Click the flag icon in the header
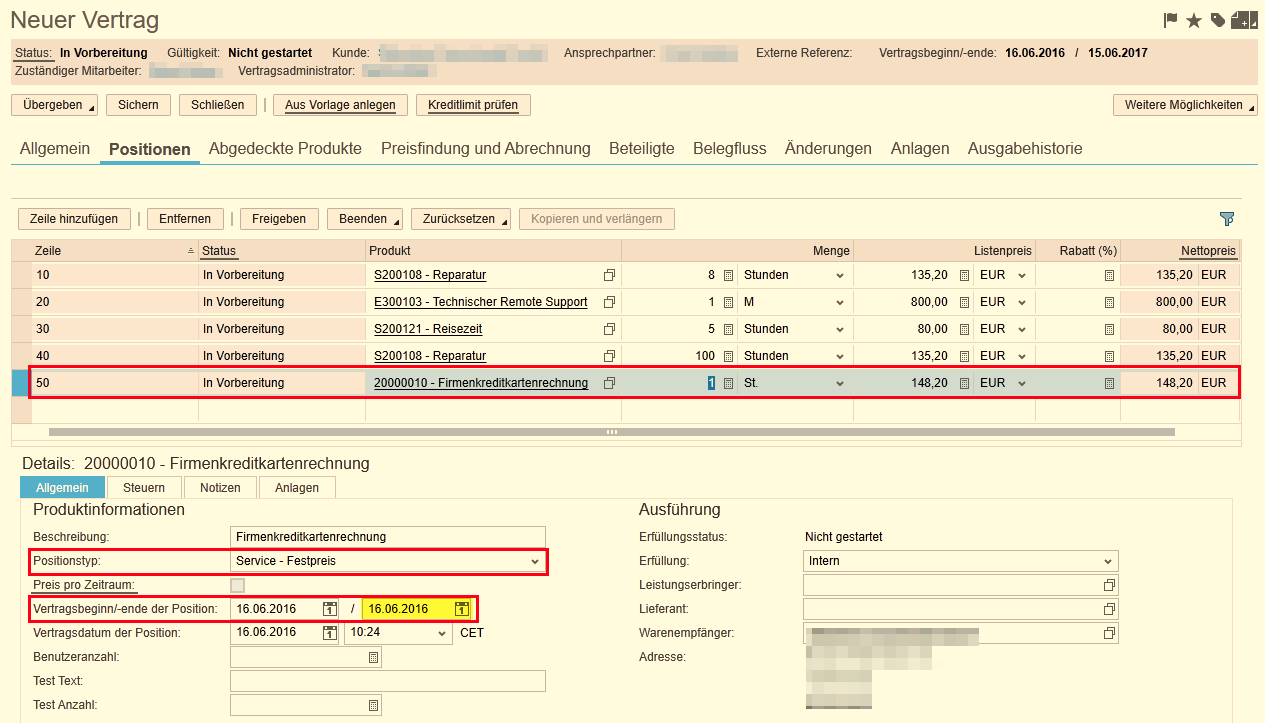 tap(1170, 20)
